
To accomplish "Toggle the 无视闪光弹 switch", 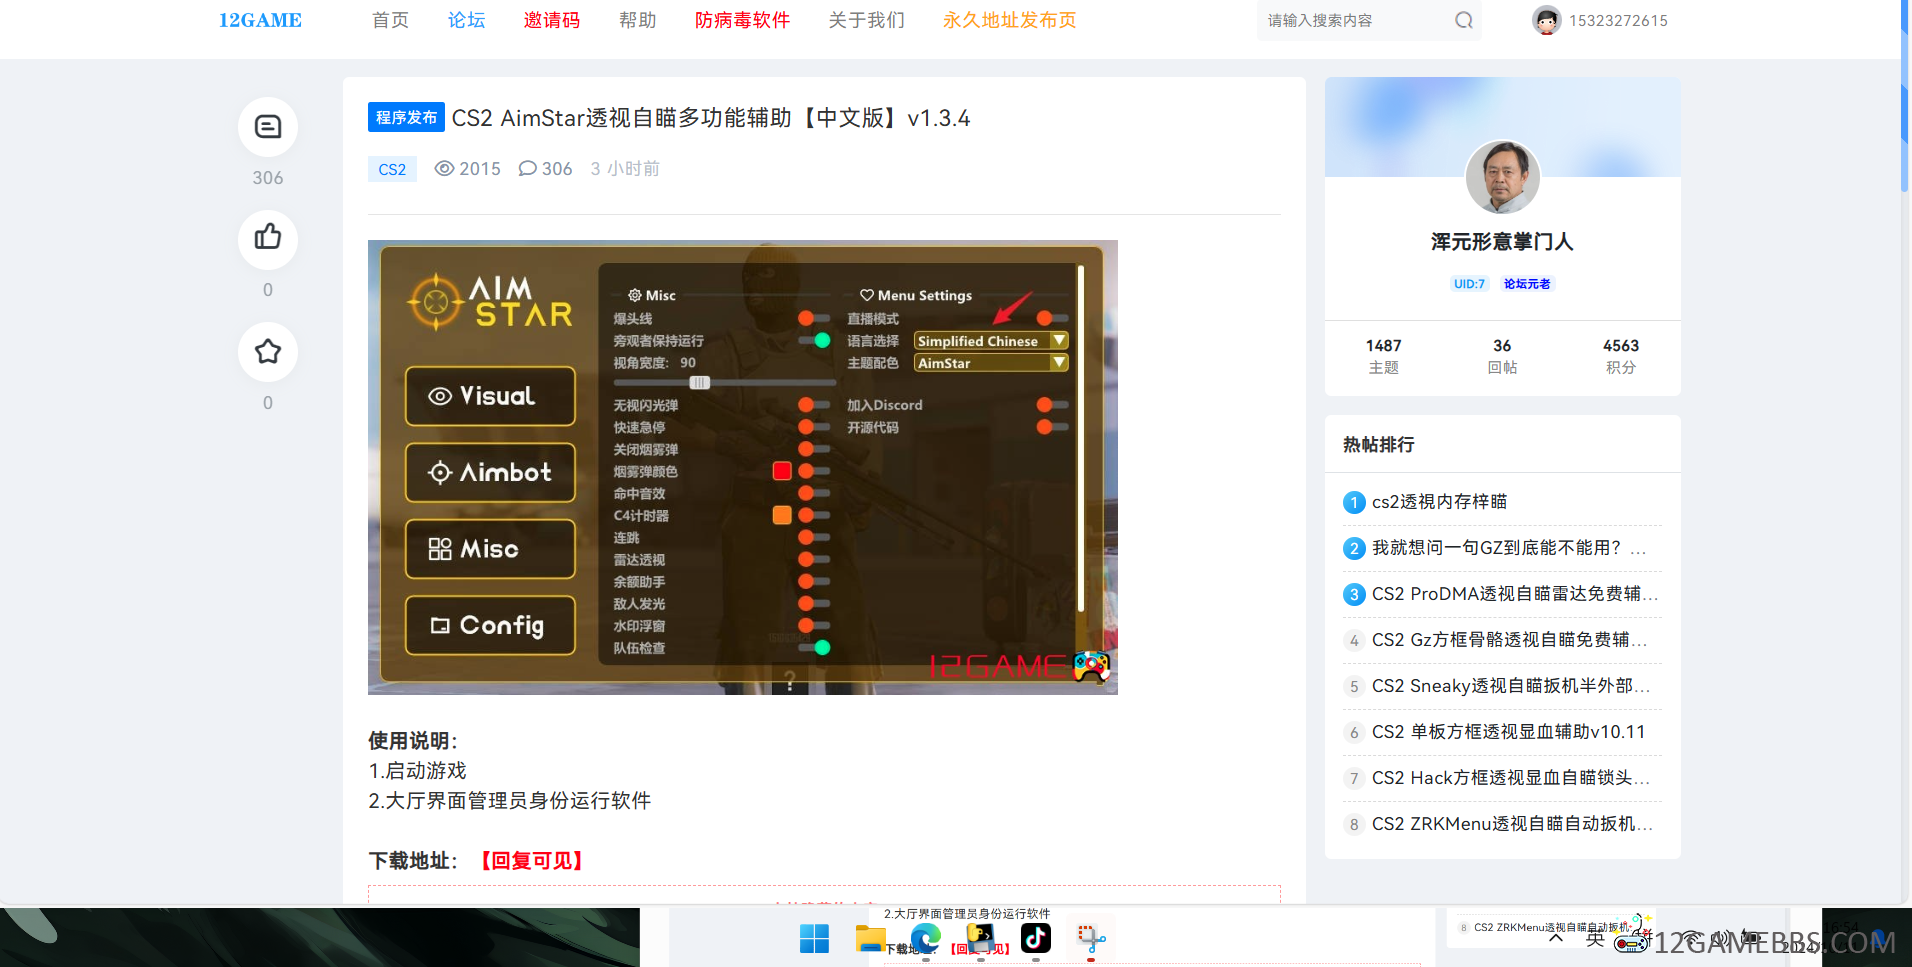I will (813, 405).
